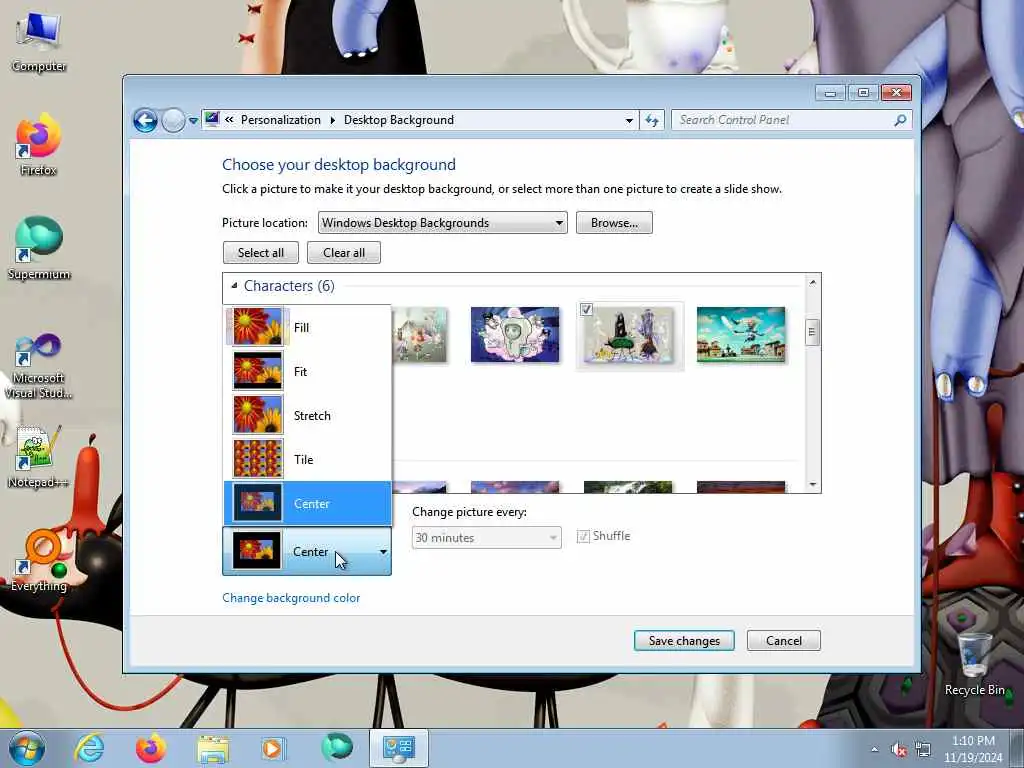Click the taskbar clock showing 1:10 PM
This screenshot has height=768, width=1024.
(973, 749)
